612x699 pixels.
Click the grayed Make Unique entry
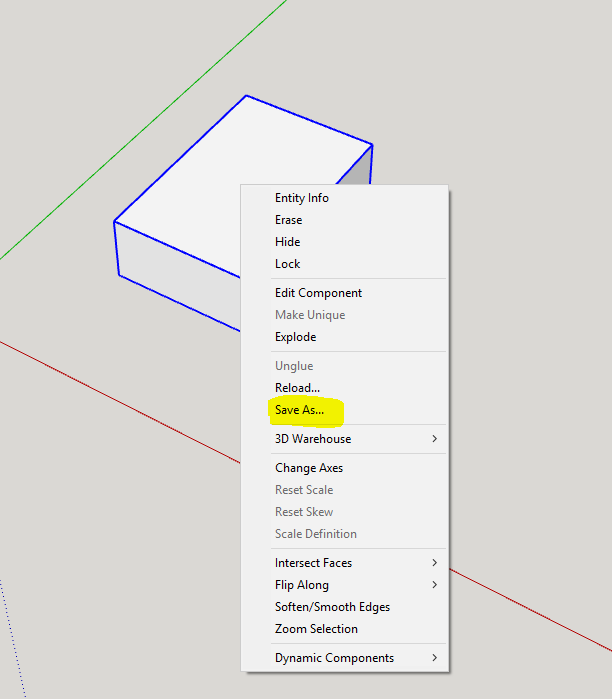click(345, 315)
